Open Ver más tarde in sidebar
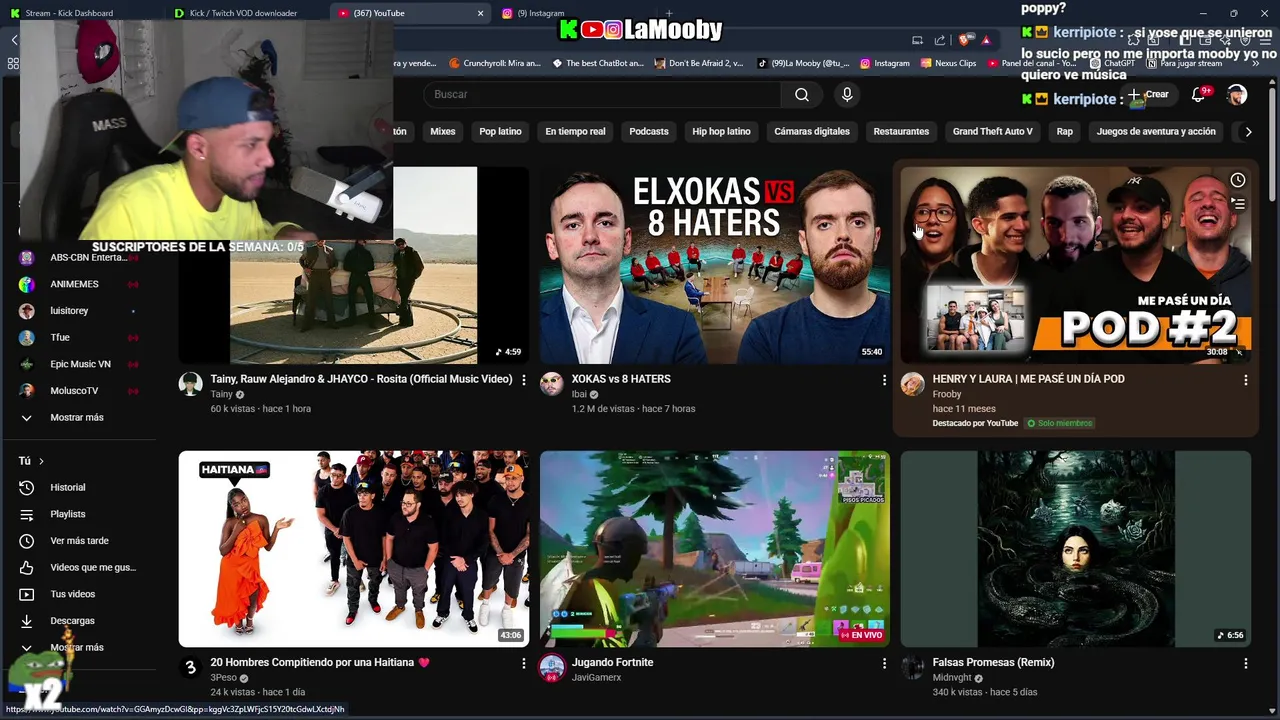This screenshot has width=1280, height=720. click(78, 541)
